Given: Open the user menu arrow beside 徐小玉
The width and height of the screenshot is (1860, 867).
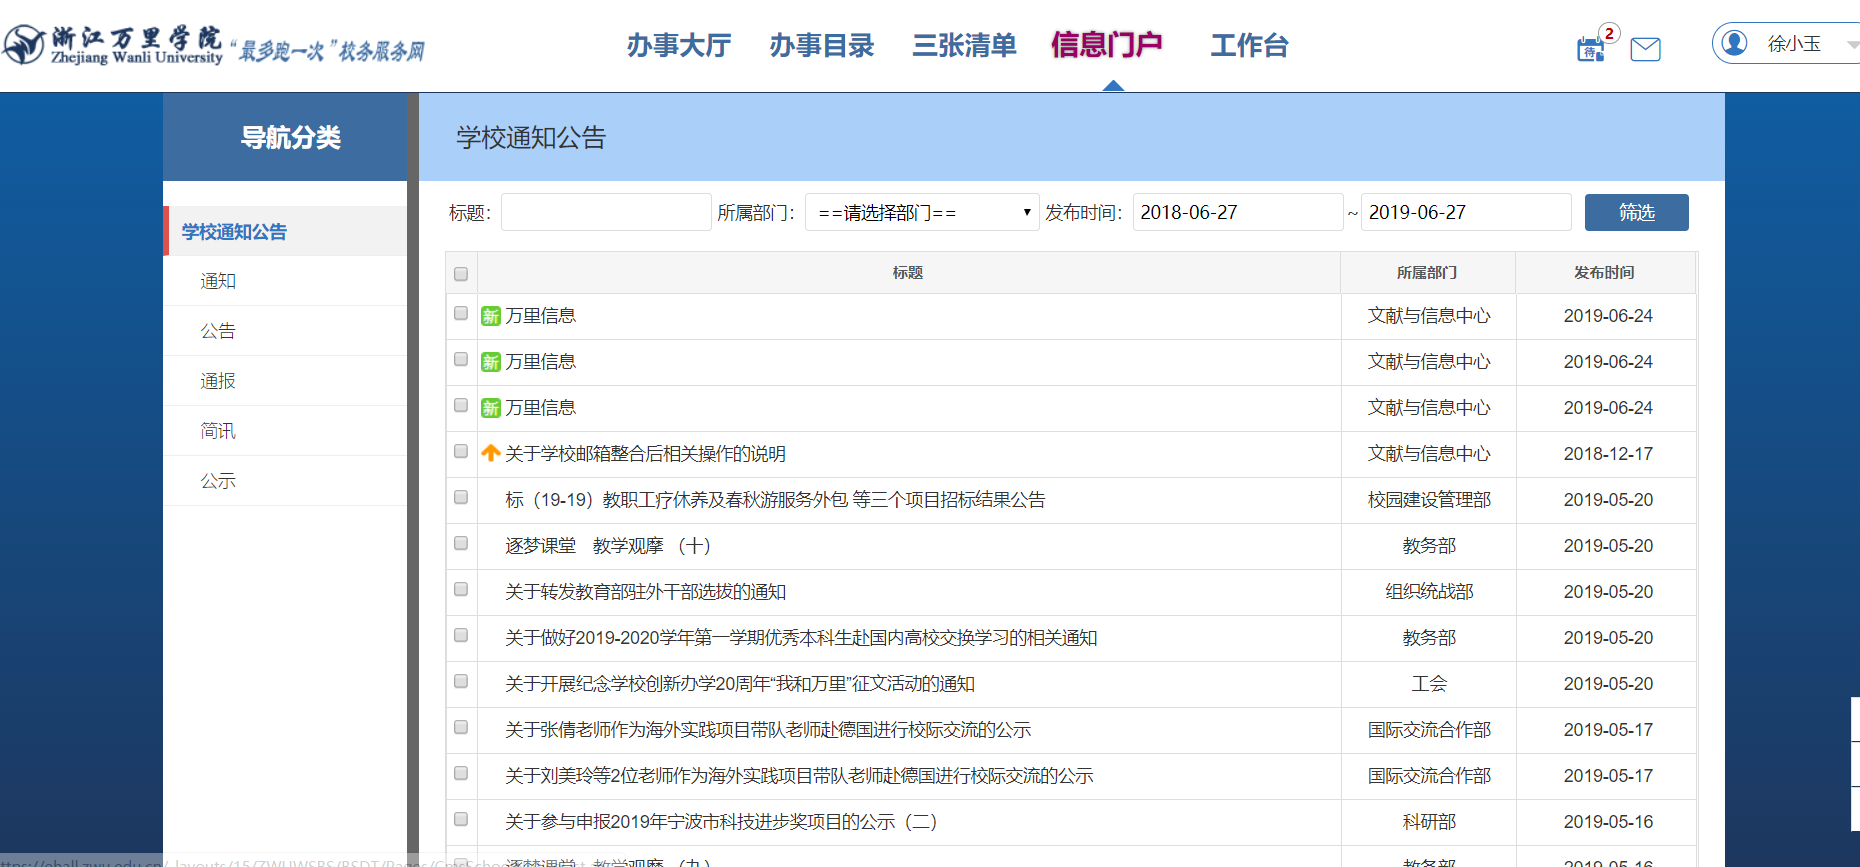Looking at the screenshot, I should tap(1851, 44).
